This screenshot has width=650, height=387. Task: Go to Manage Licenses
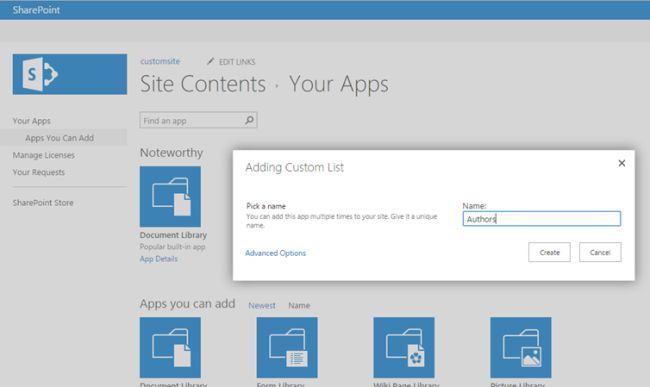pos(44,155)
